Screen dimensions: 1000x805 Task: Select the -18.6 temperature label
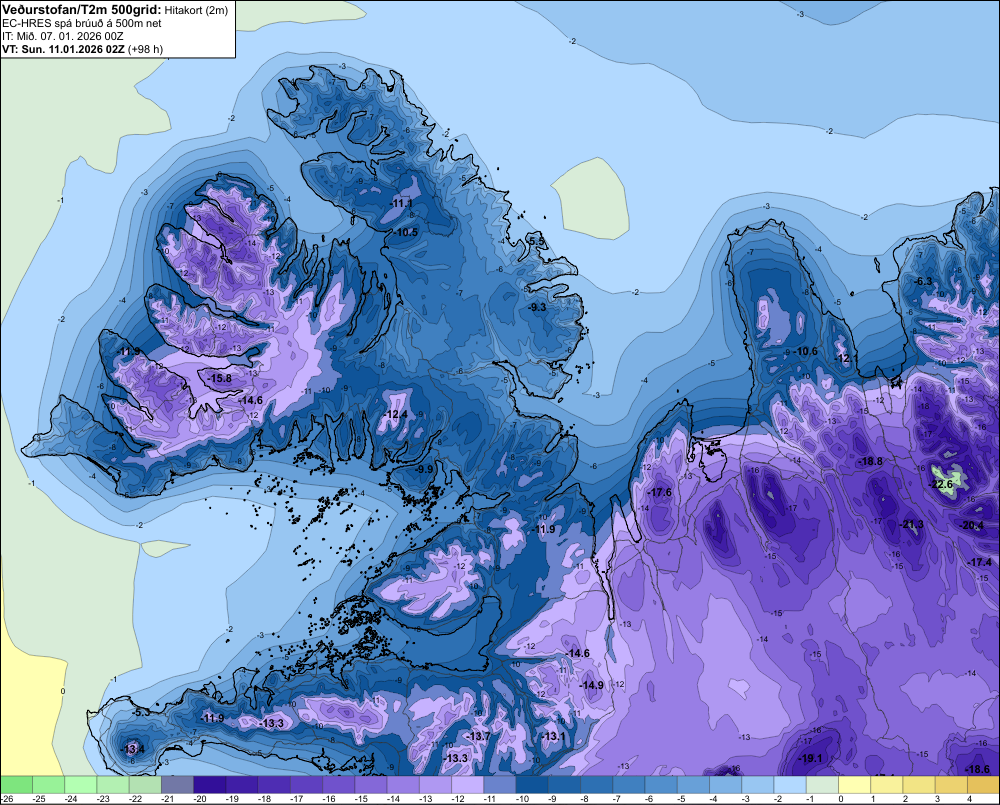point(977,769)
